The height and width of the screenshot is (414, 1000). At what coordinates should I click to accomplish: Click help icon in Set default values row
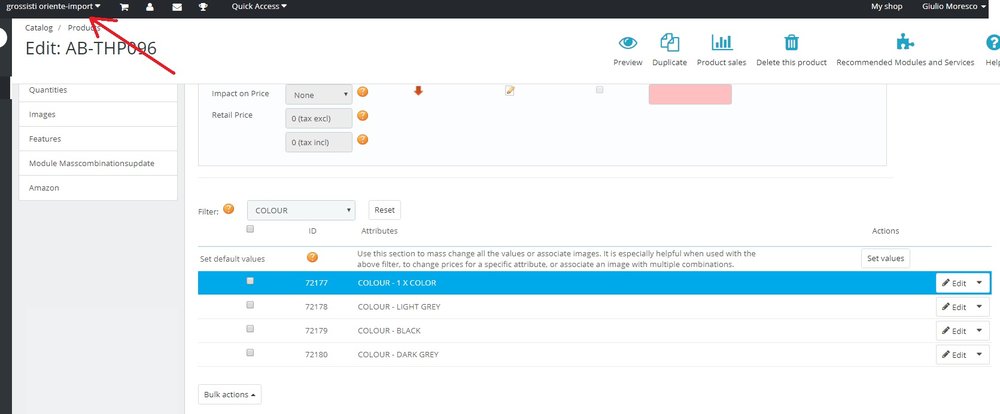[x=312, y=257]
